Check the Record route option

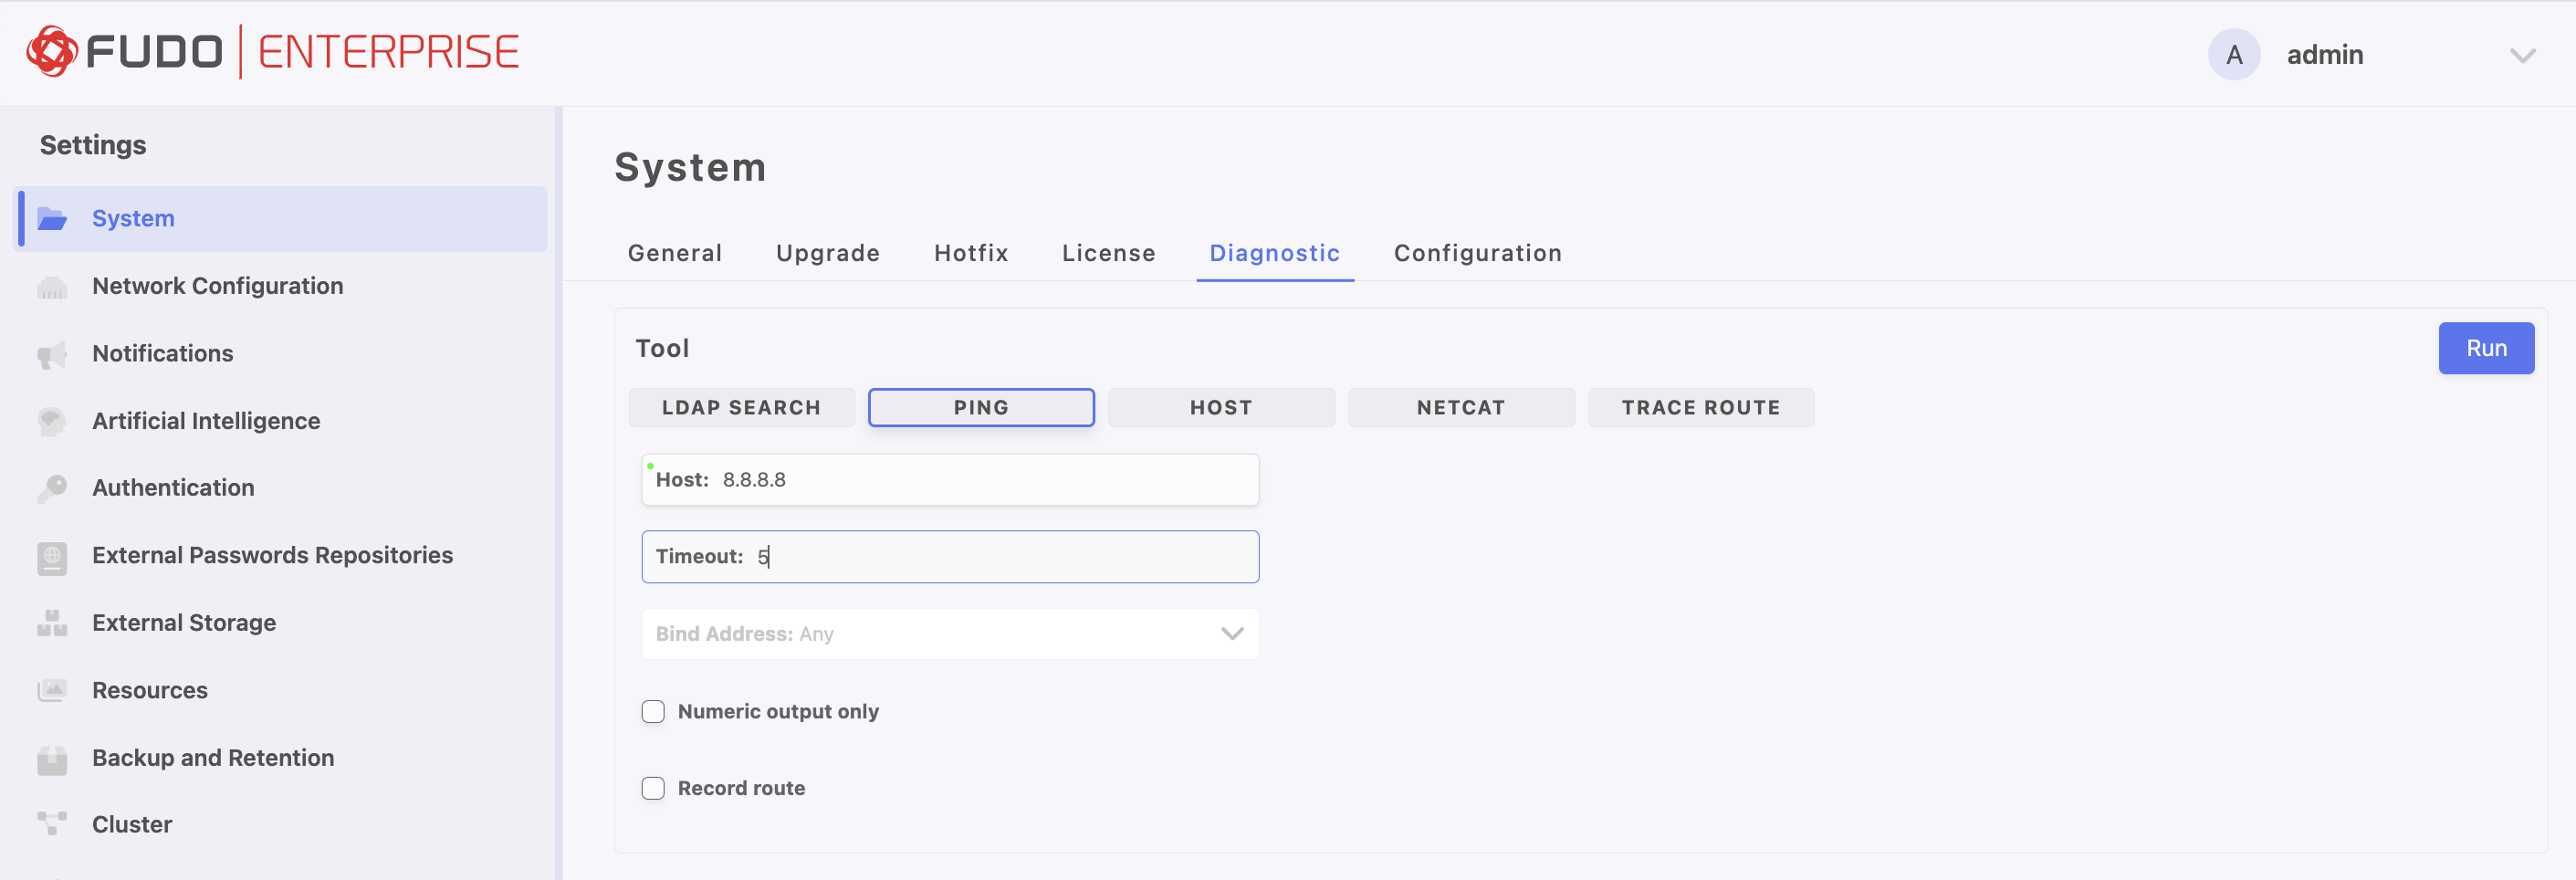pos(653,788)
